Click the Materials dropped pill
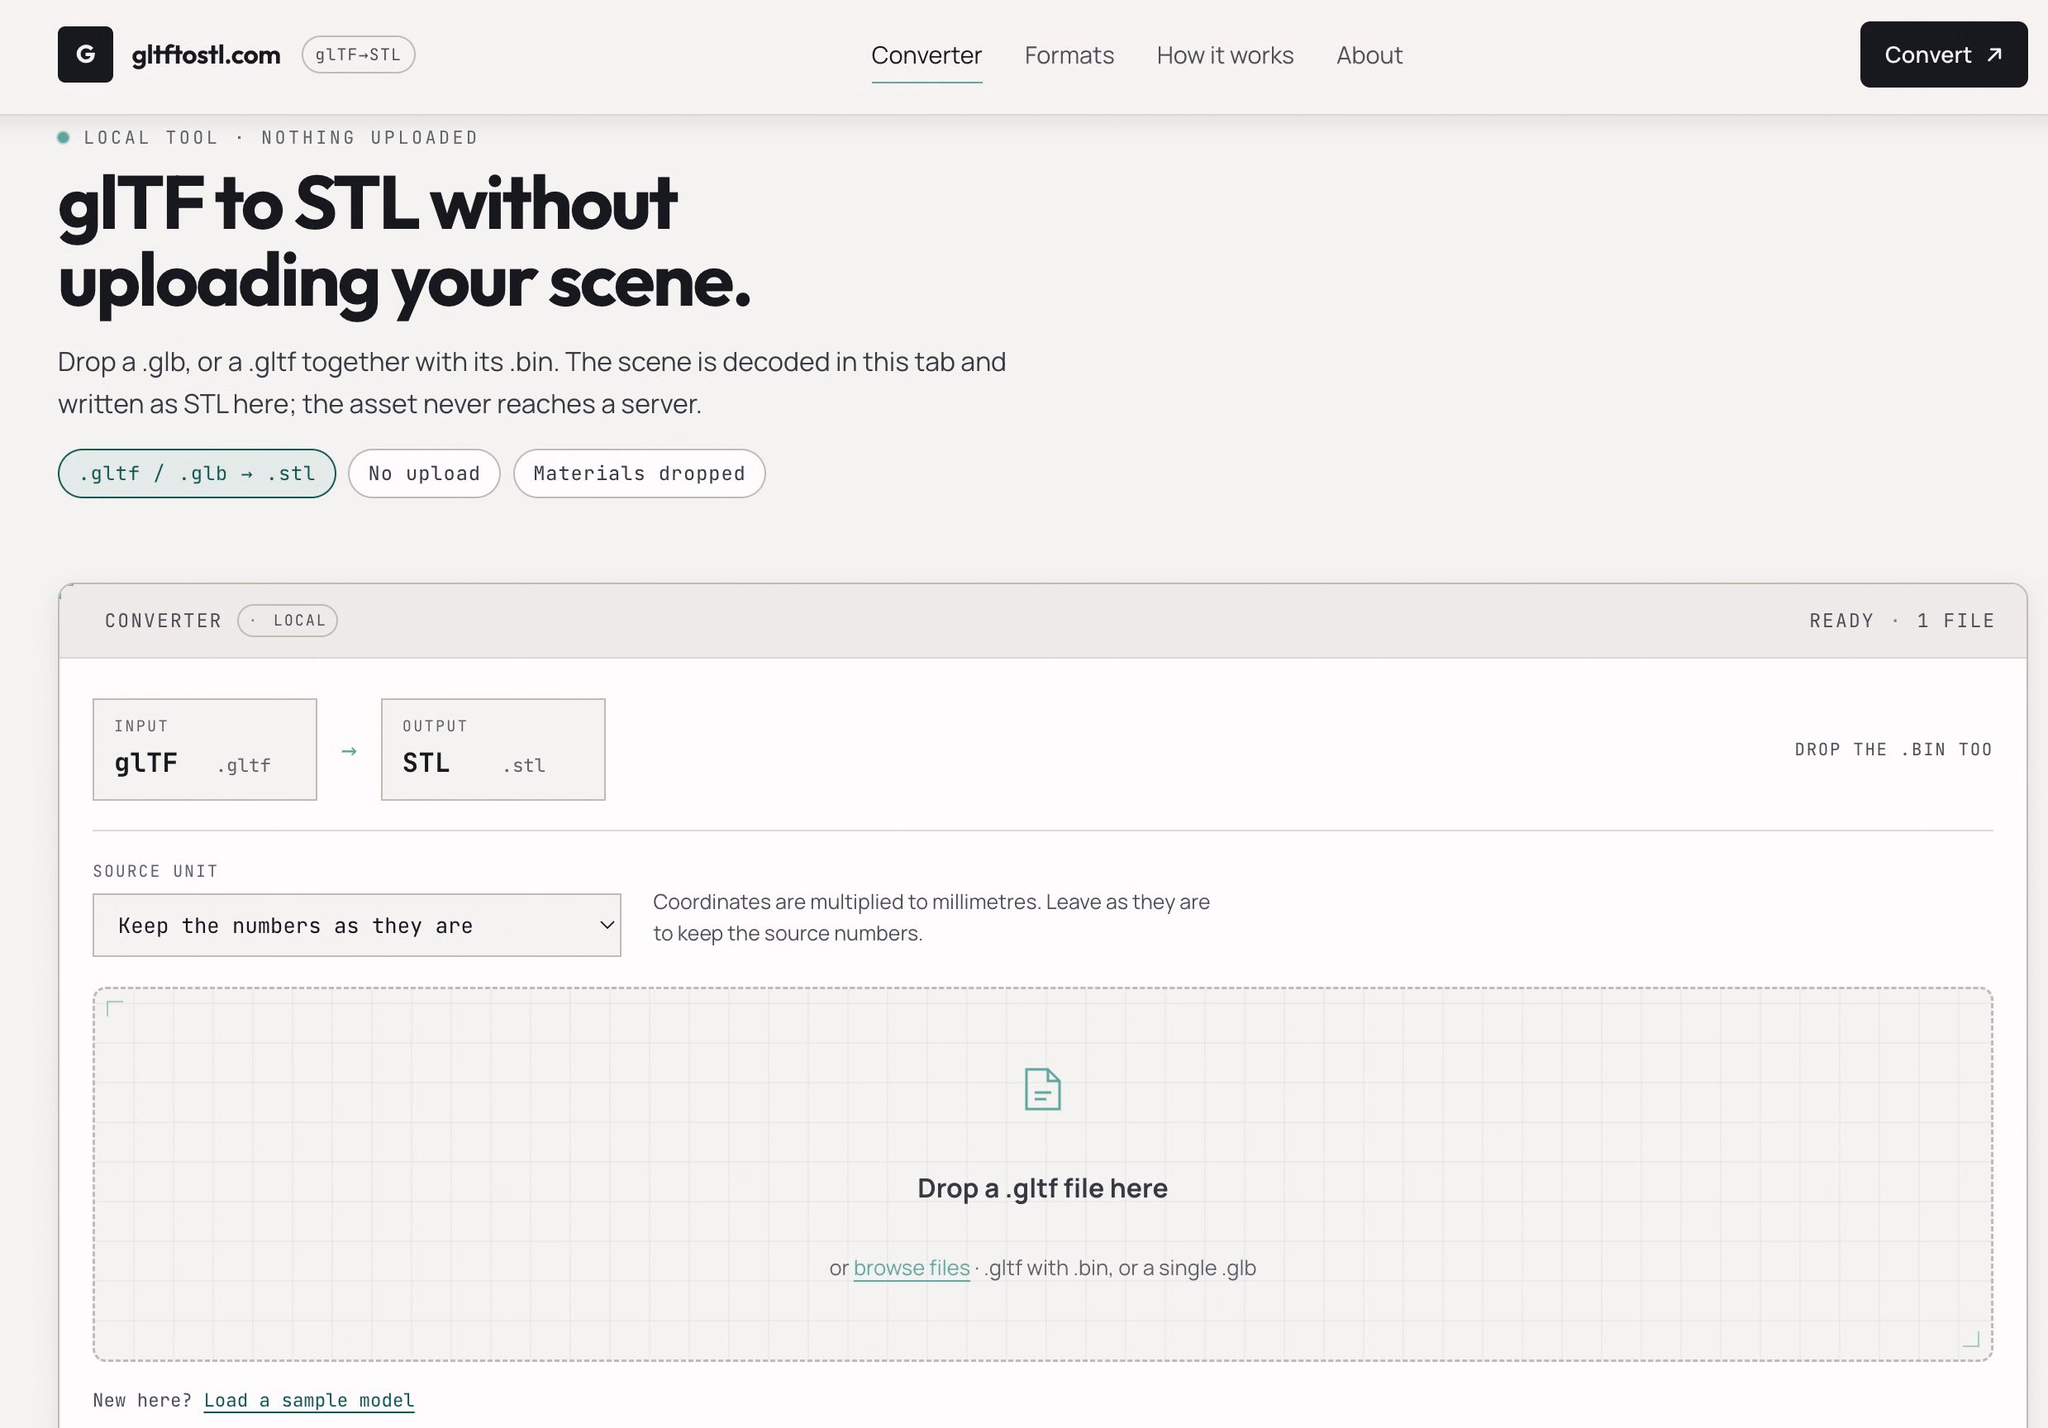The width and height of the screenshot is (2048, 1428). tap(639, 473)
